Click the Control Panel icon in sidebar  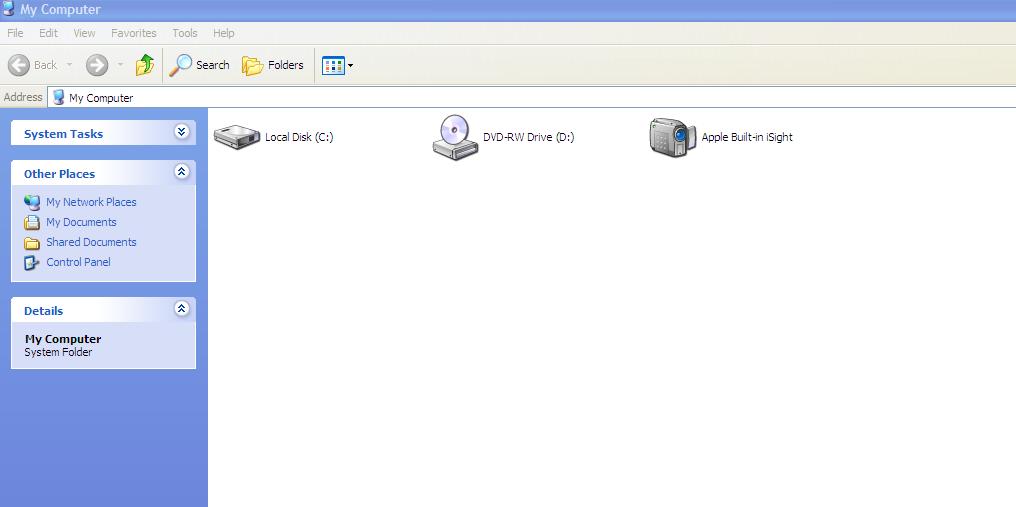point(32,263)
